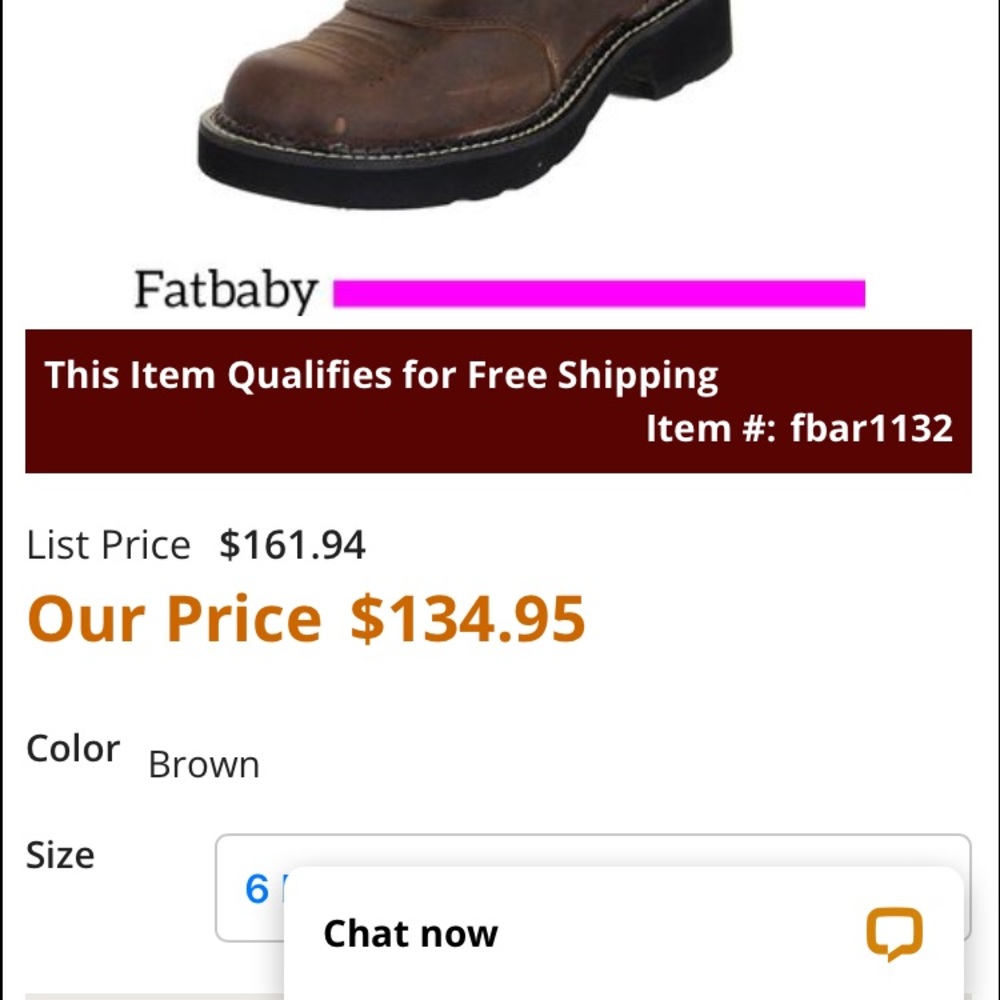Select the Brown color option
Image resolution: width=1000 pixels, height=1000 pixels.
(x=203, y=764)
